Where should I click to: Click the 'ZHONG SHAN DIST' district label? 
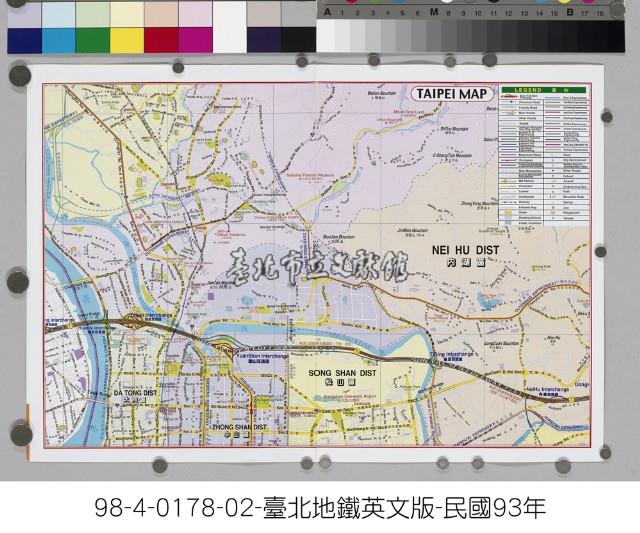pyautogui.click(x=239, y=427)
